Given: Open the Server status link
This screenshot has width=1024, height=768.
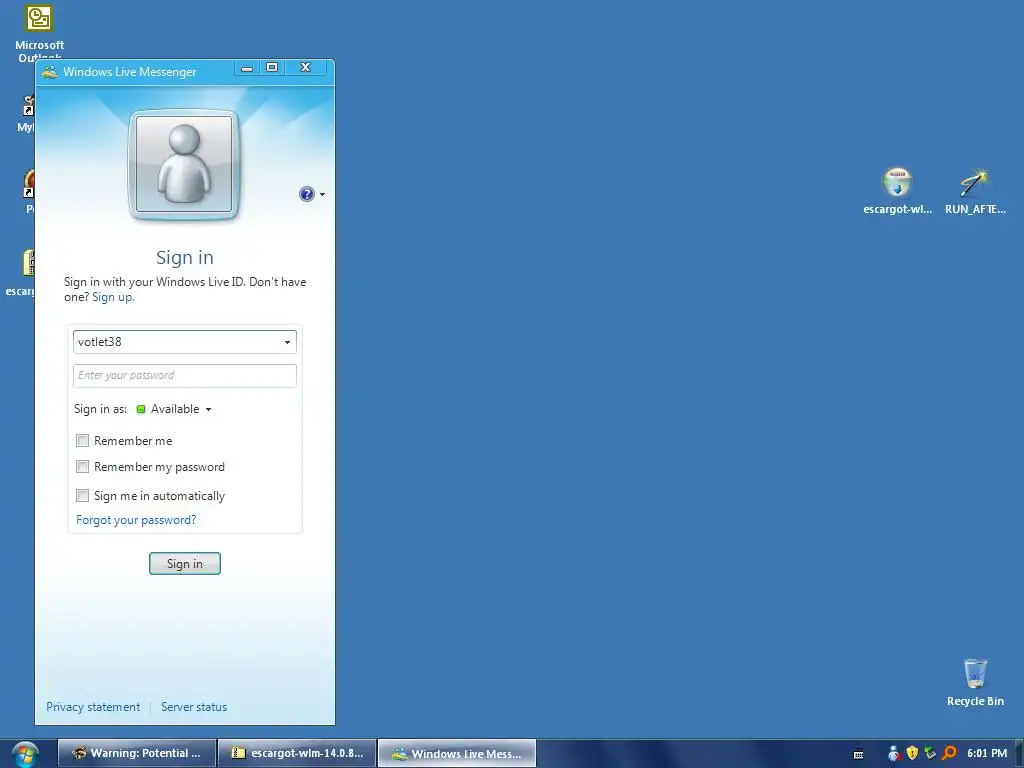Looking at the screenshot, I should [194, 707].
